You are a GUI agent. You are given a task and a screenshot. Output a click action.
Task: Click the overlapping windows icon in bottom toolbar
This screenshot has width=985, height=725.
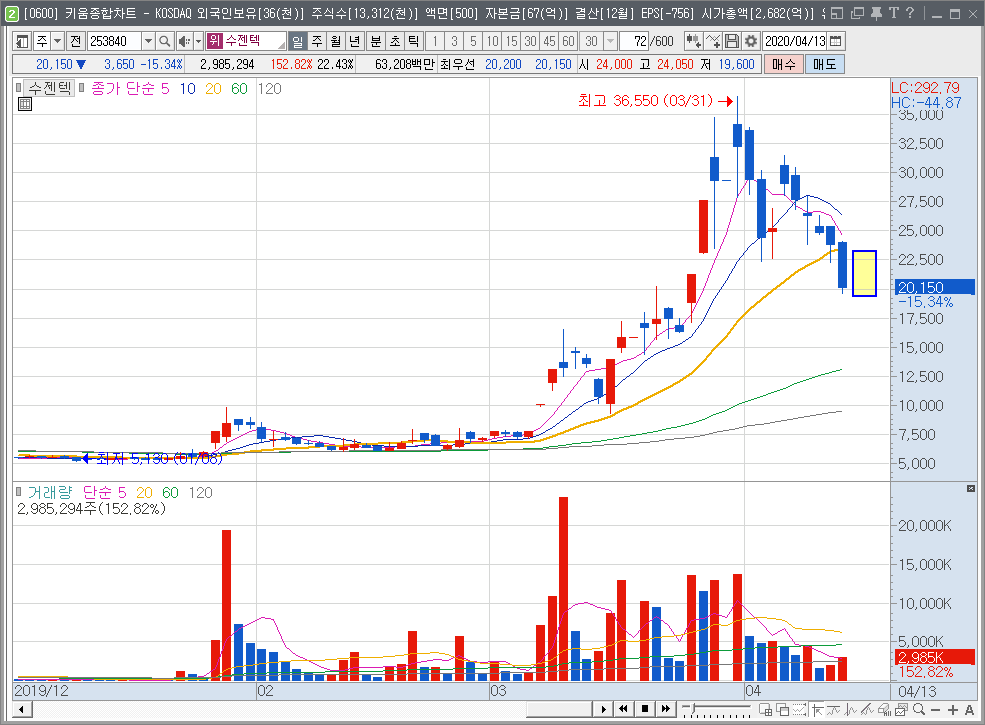(782, 710)
